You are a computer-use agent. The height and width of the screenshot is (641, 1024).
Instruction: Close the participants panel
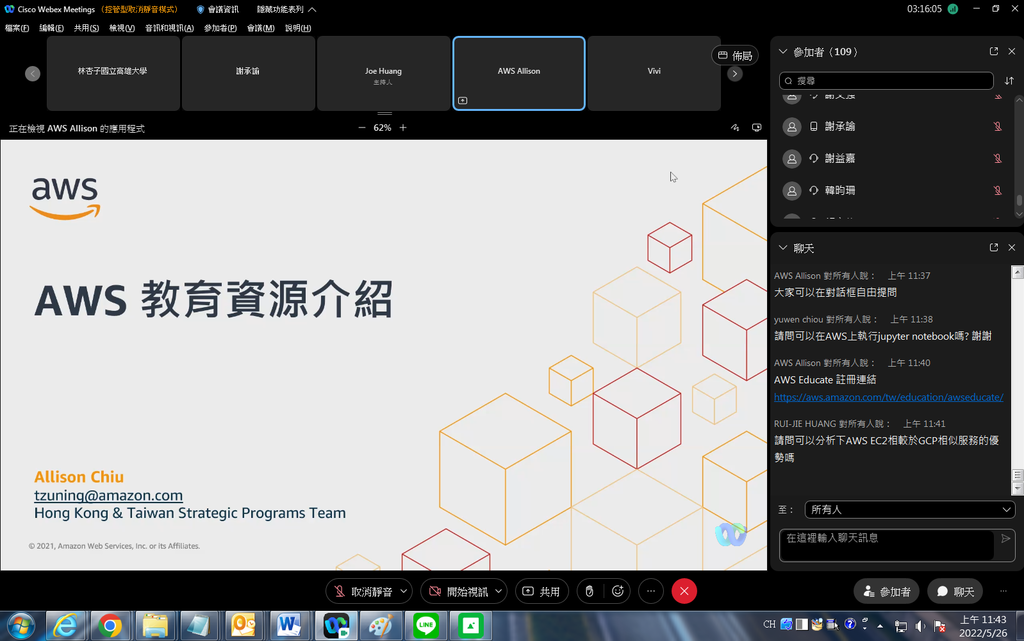click(x=1012, y=52)
